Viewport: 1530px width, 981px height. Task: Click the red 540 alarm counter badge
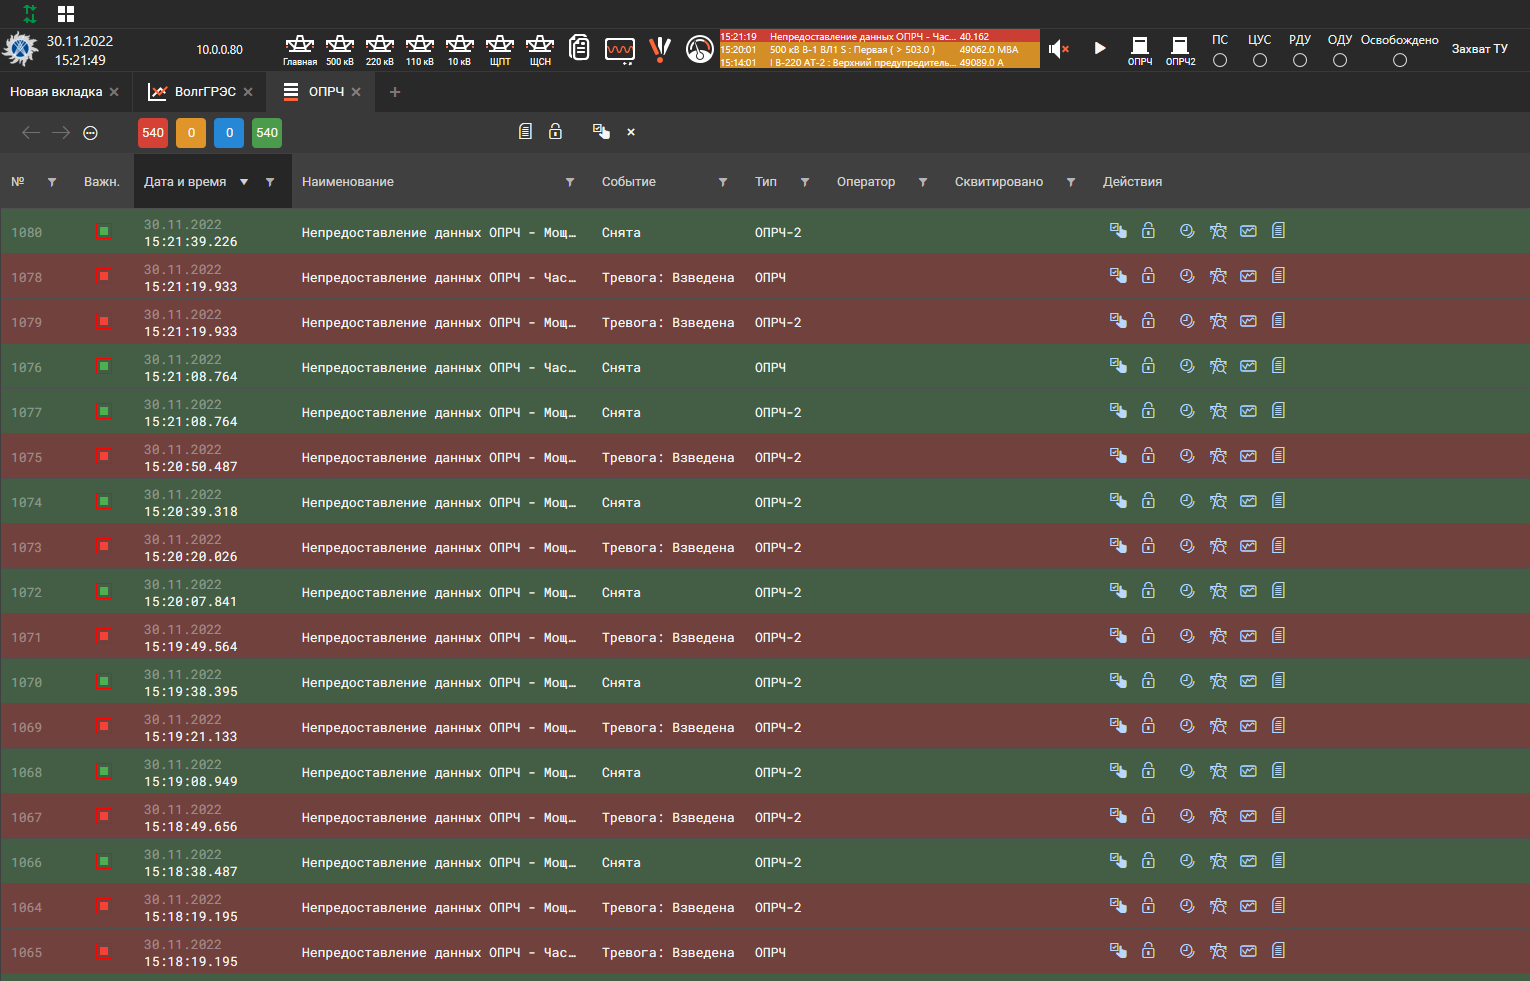153,133
